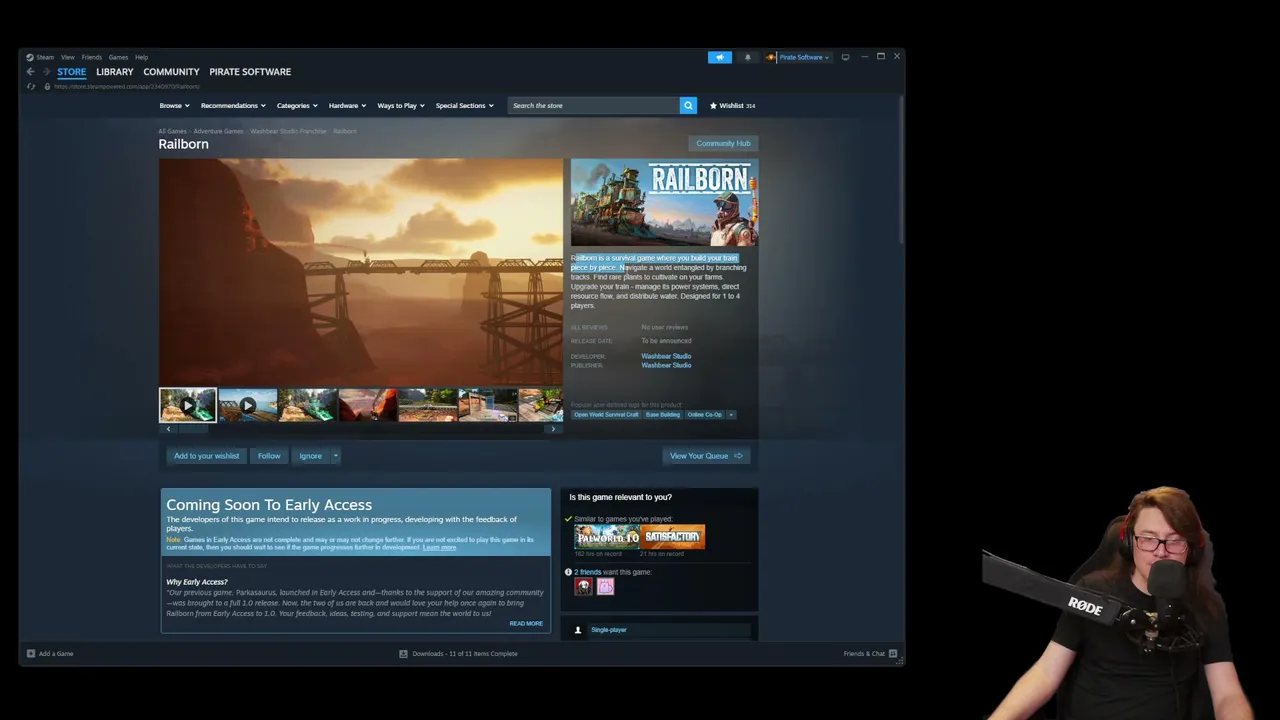
Task: Reload the store page
Action: [31, 86]
